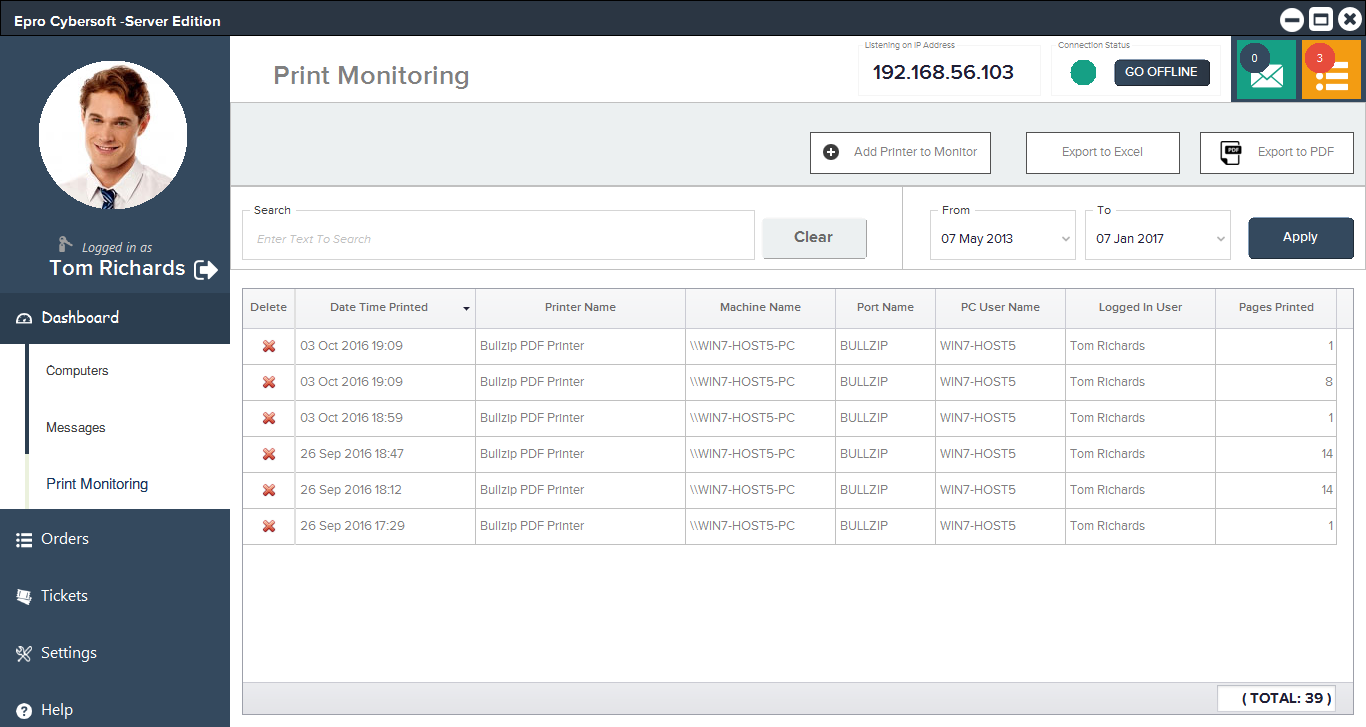
Task: Click the Orders list icon
Action: point(25,540)
